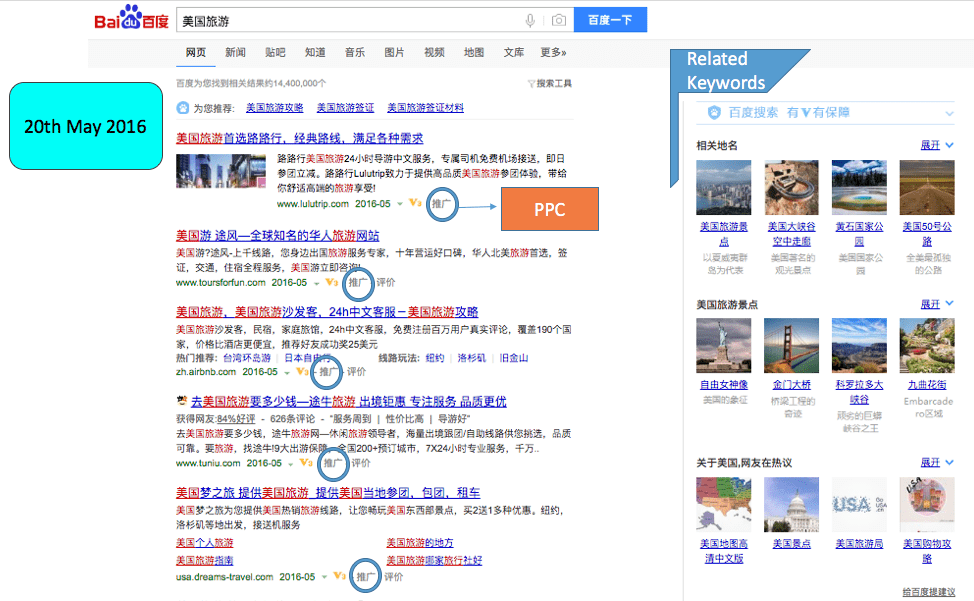Click the 黄石国家公园 thumbnail
The height and width of the screenshot is (601, 974).
[858, 187]
